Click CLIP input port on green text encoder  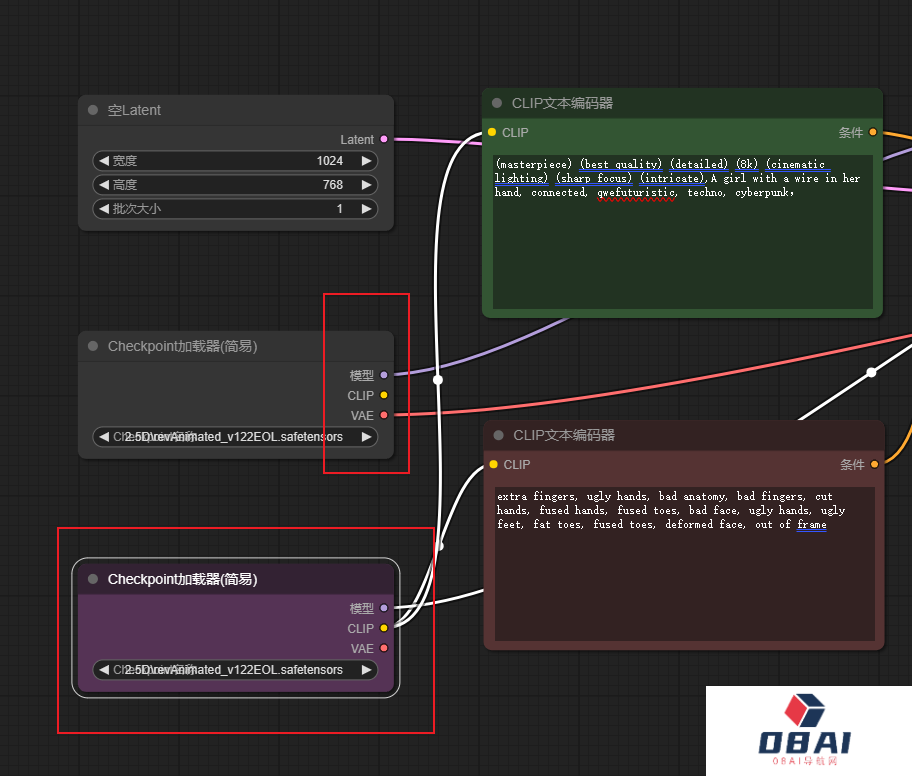click(492, 133)
